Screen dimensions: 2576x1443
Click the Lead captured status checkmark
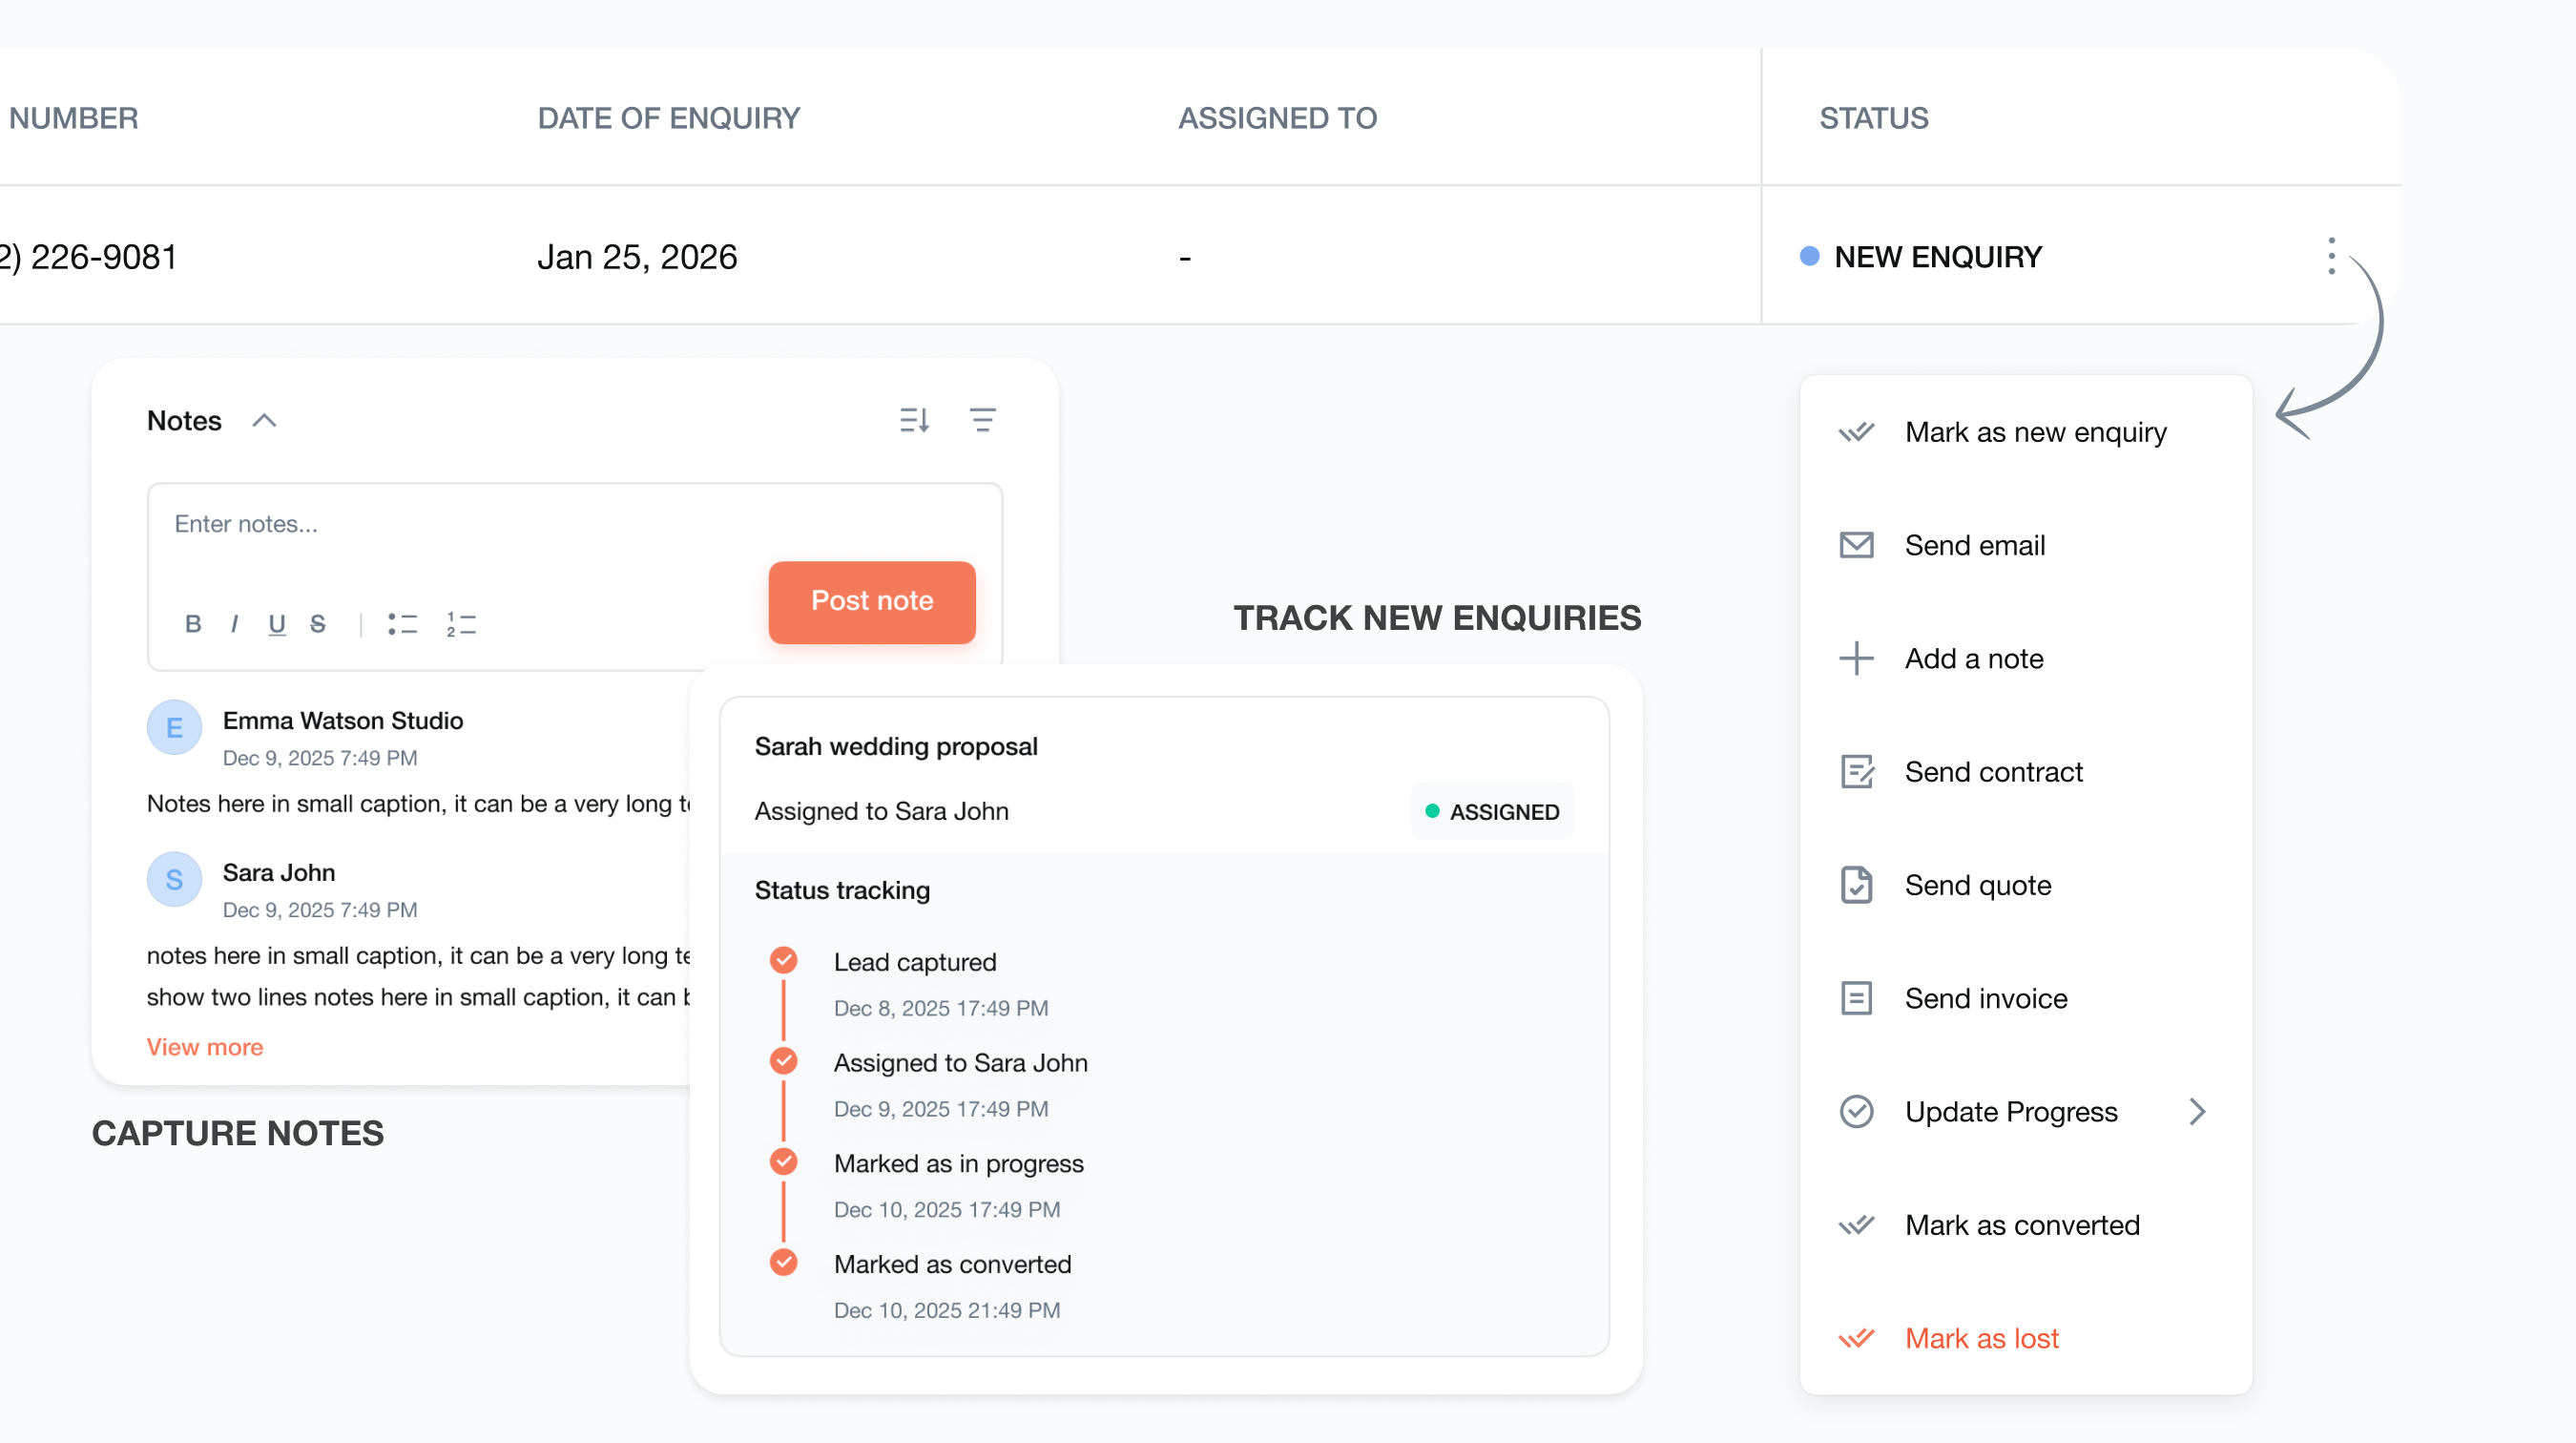pos(784,961)
